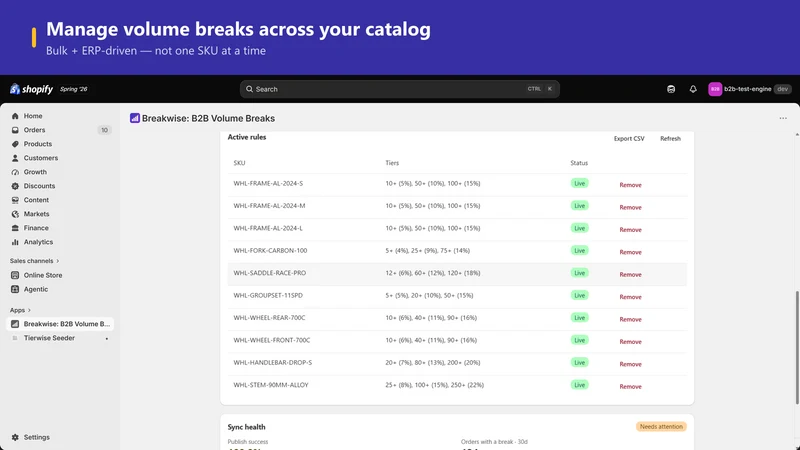
Task: Go to Orders page
Action: pyautogui.click(x=34, y=130)
